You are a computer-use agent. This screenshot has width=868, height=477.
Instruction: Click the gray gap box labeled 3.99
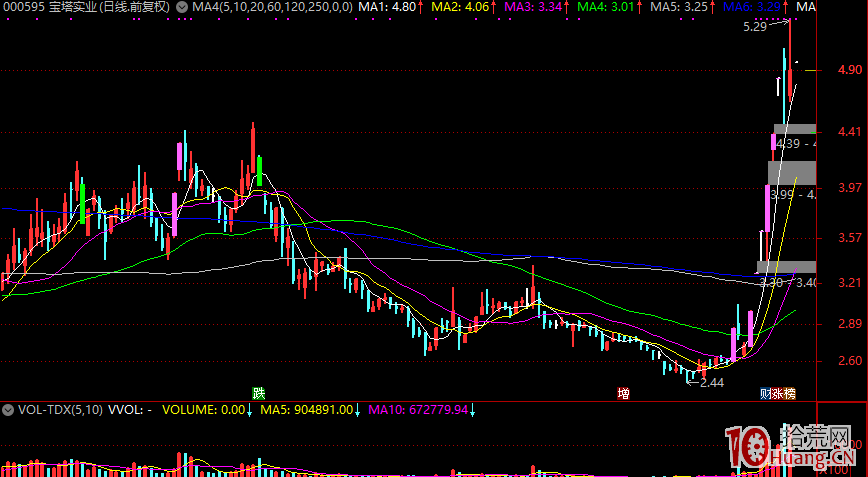pos(792,173)
